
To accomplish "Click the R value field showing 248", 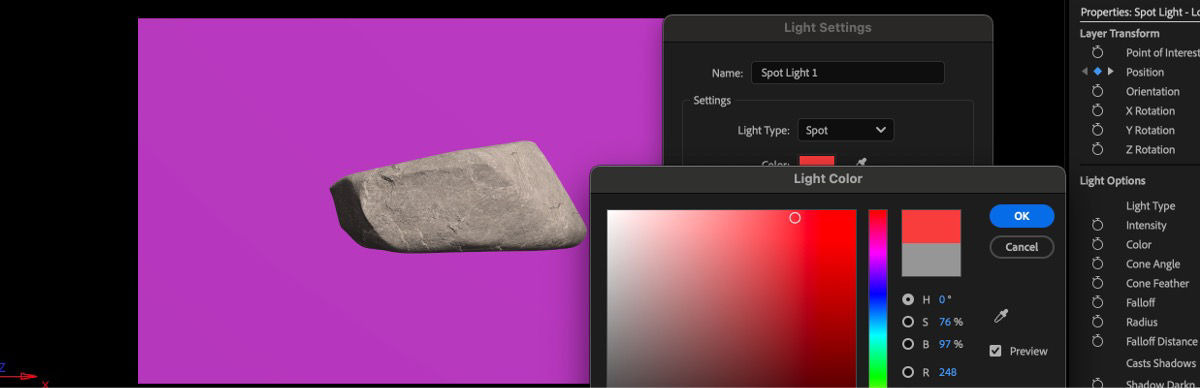I will [x=948, y=372].
